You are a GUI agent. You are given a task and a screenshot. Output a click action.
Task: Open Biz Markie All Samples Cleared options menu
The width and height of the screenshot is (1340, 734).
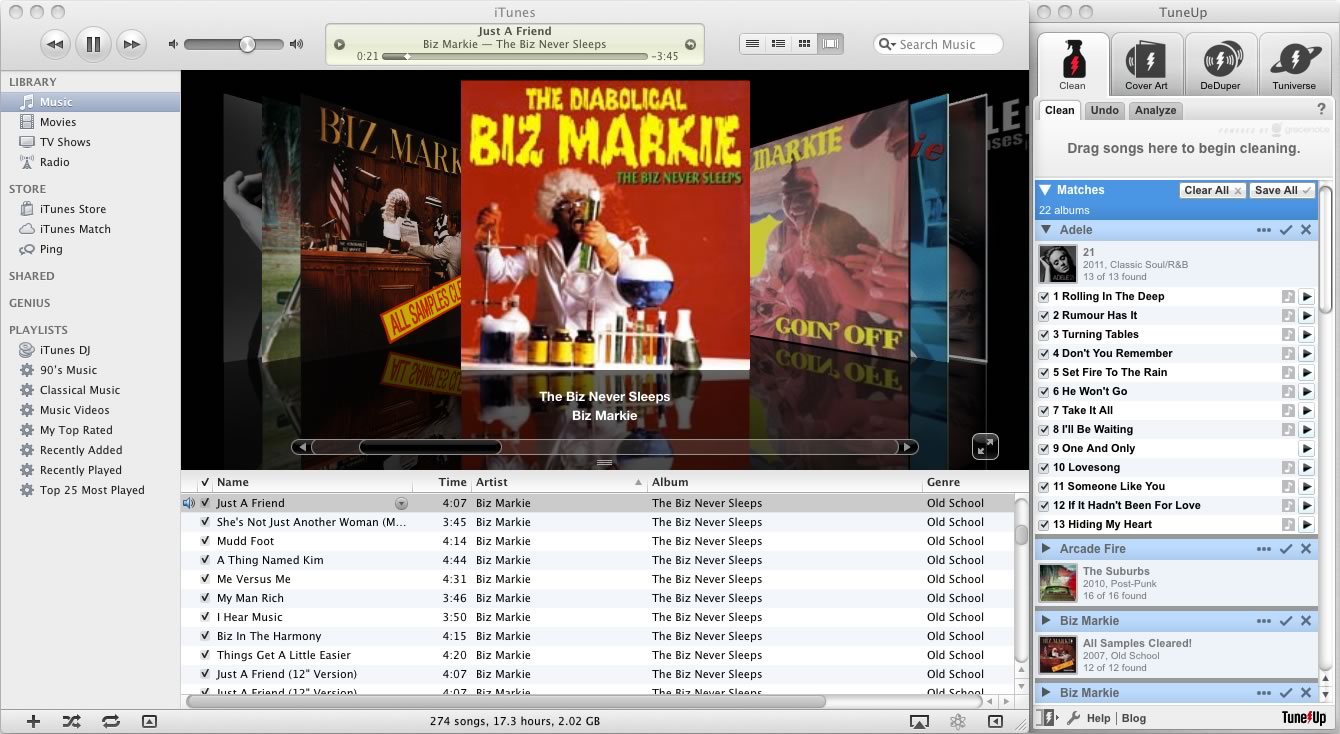click(1264, 621)
